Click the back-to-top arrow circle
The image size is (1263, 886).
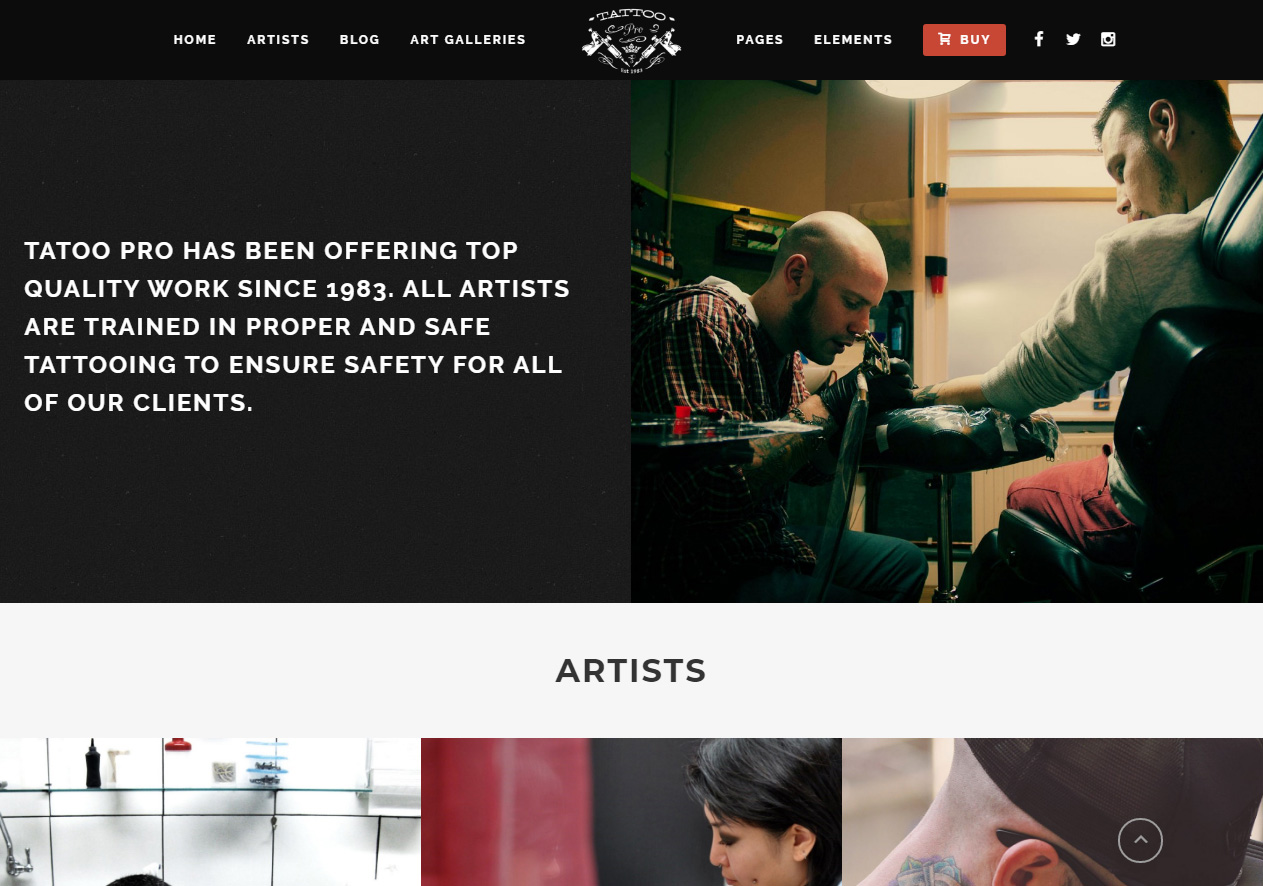(1140, 840)
